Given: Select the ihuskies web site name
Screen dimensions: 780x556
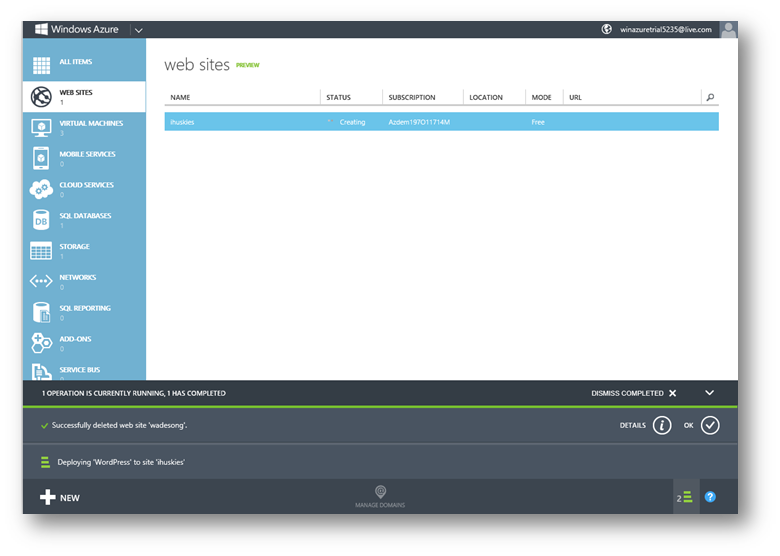Looking at the screenshot, I should point(182,122).
